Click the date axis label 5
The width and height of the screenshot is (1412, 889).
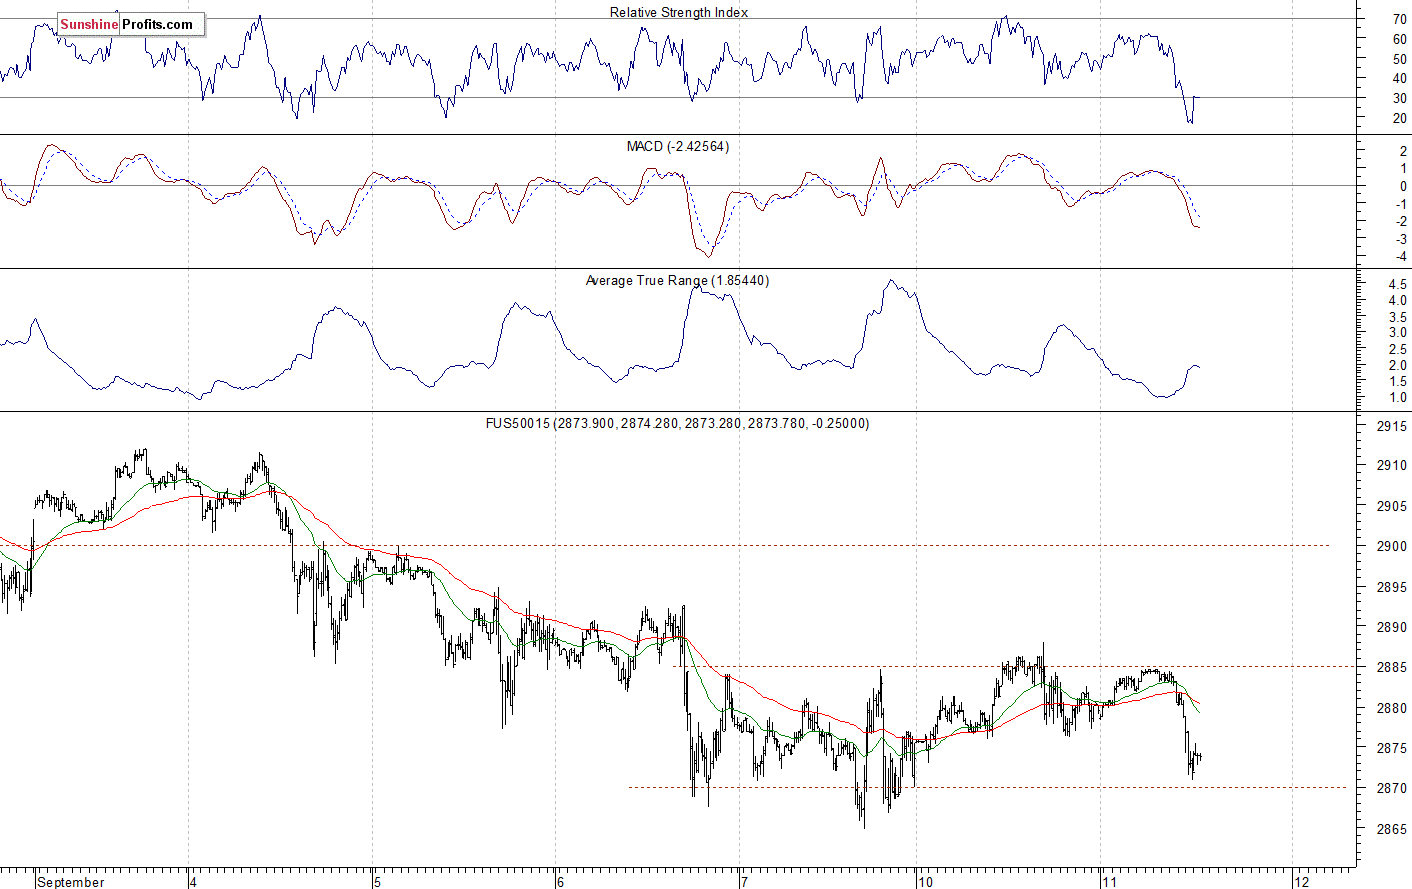pos(377,882)
